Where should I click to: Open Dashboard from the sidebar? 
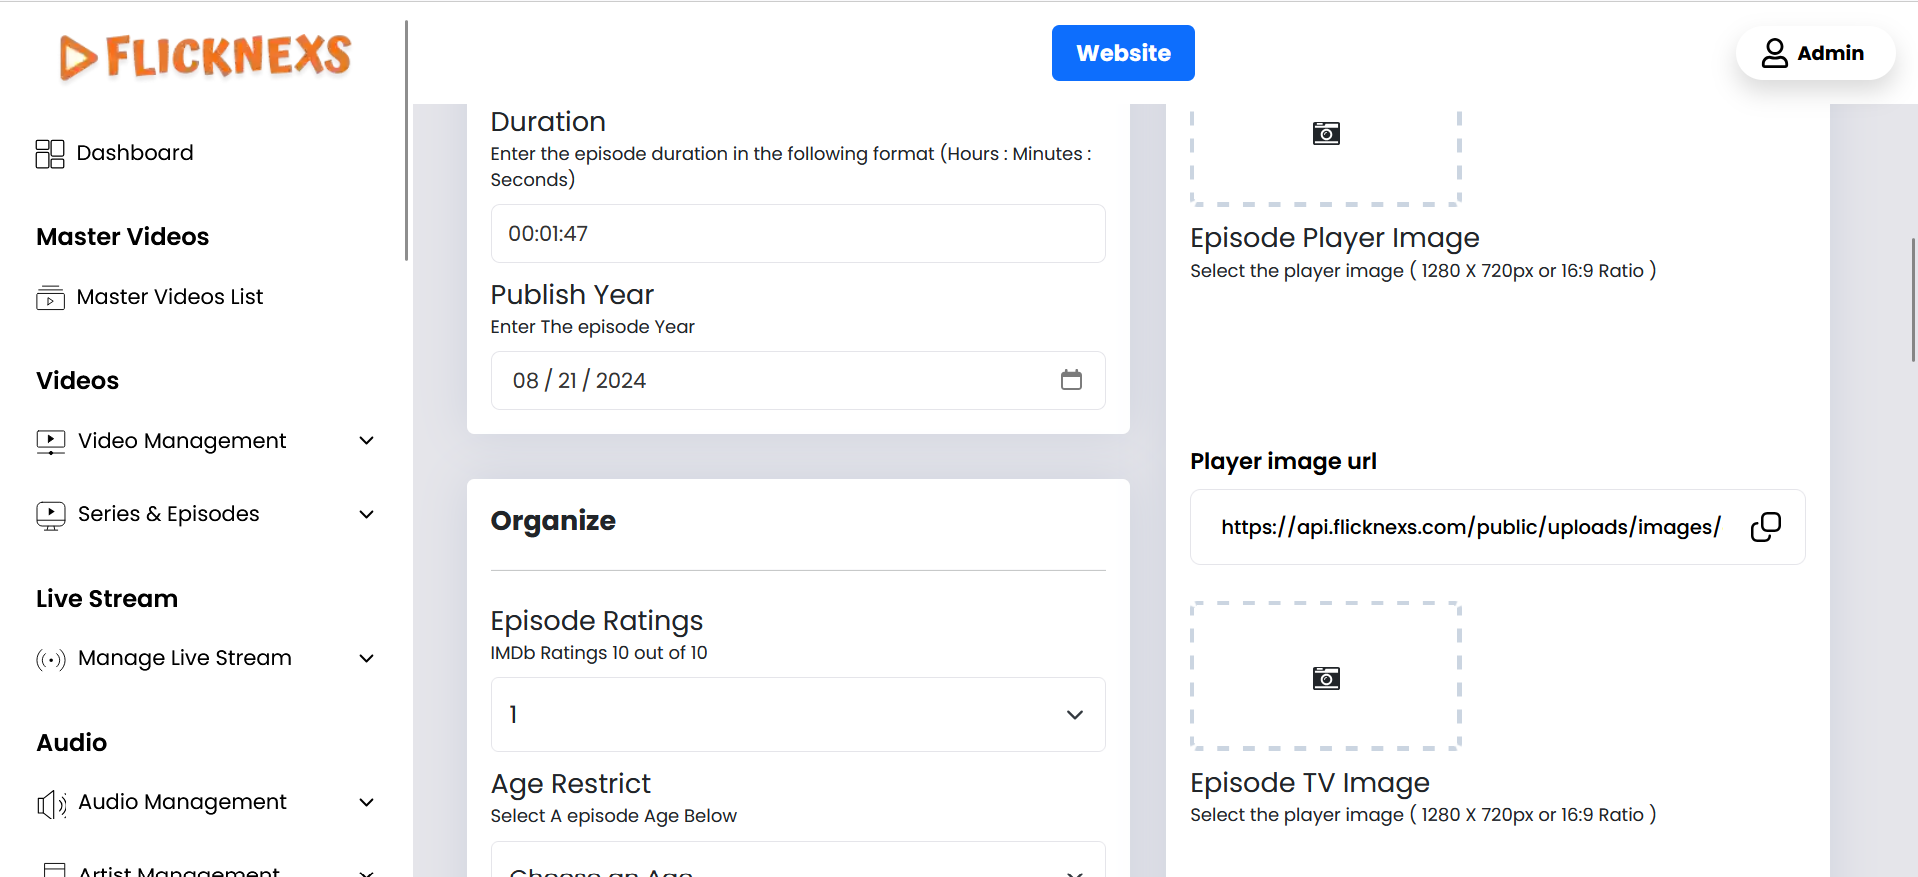(x=135, y=153)
